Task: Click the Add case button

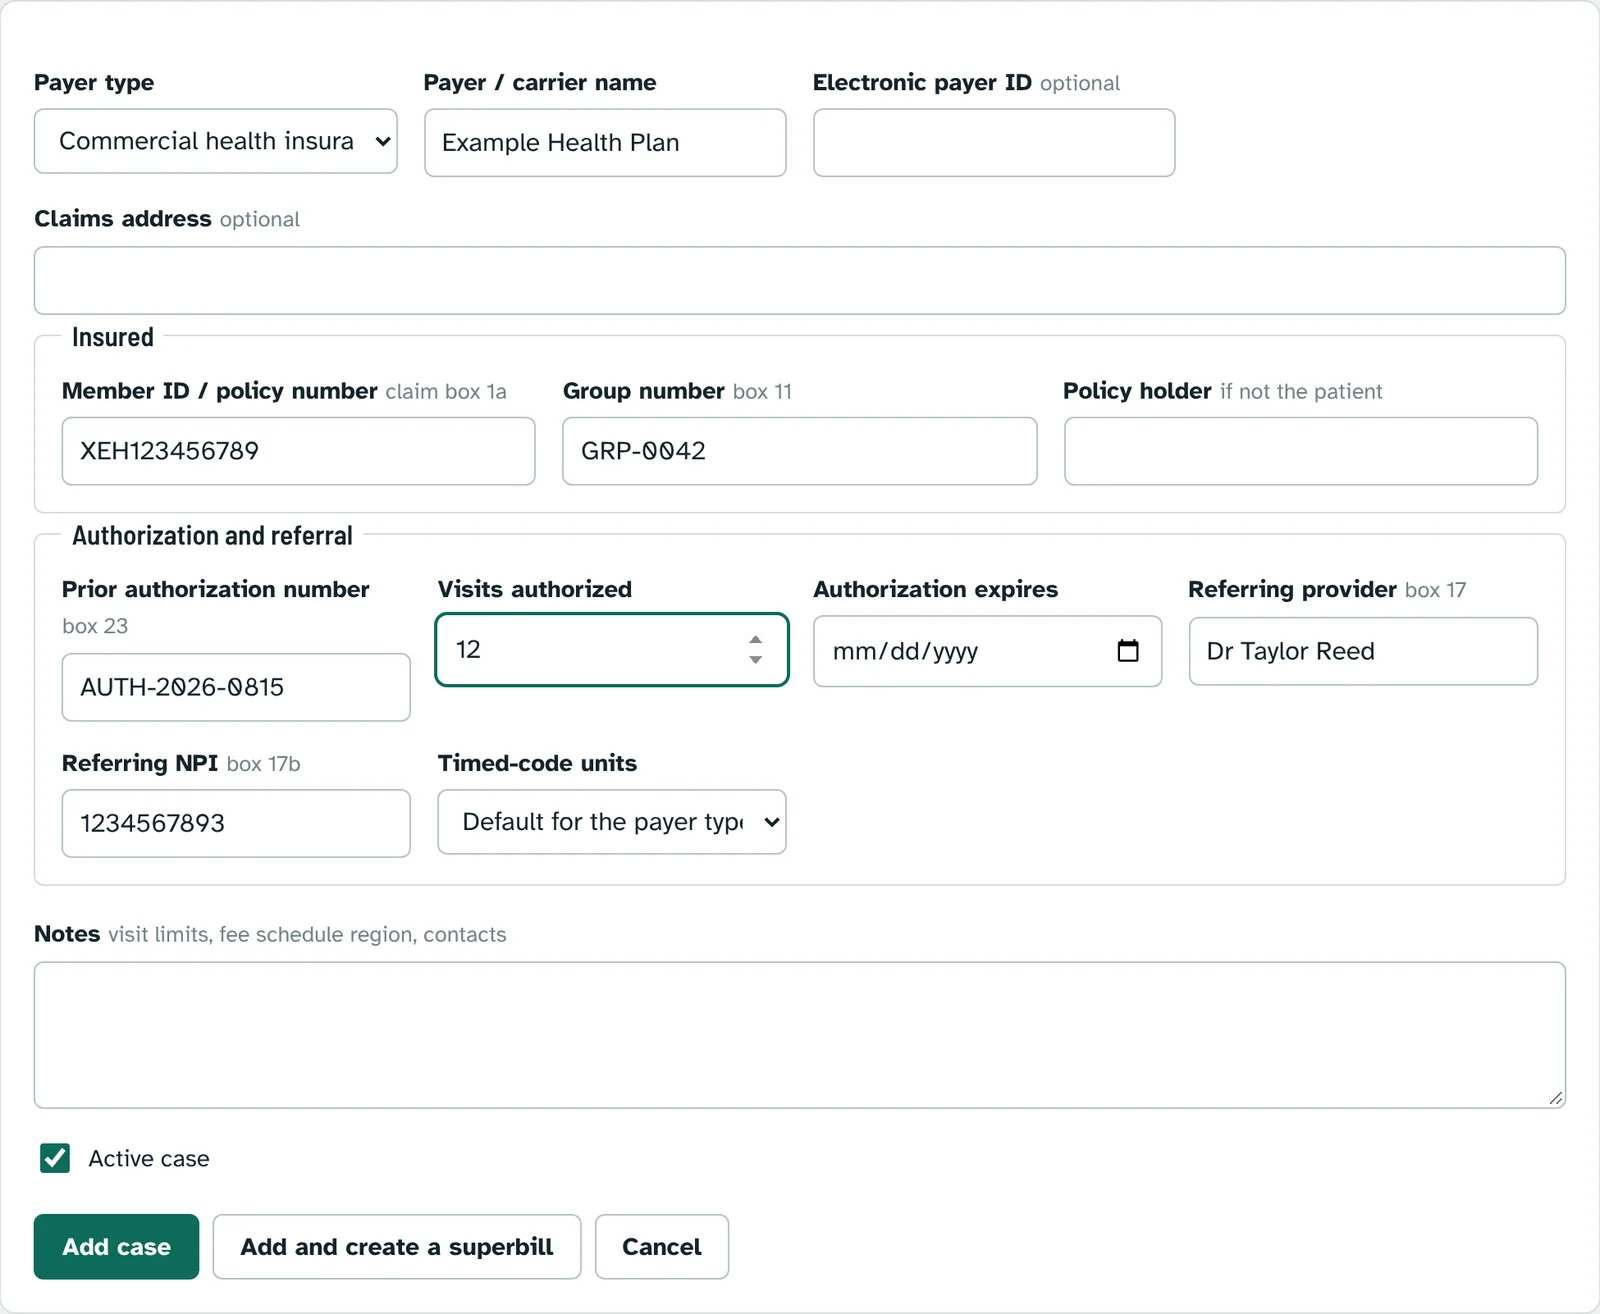Action: [x=116, y=1247]
